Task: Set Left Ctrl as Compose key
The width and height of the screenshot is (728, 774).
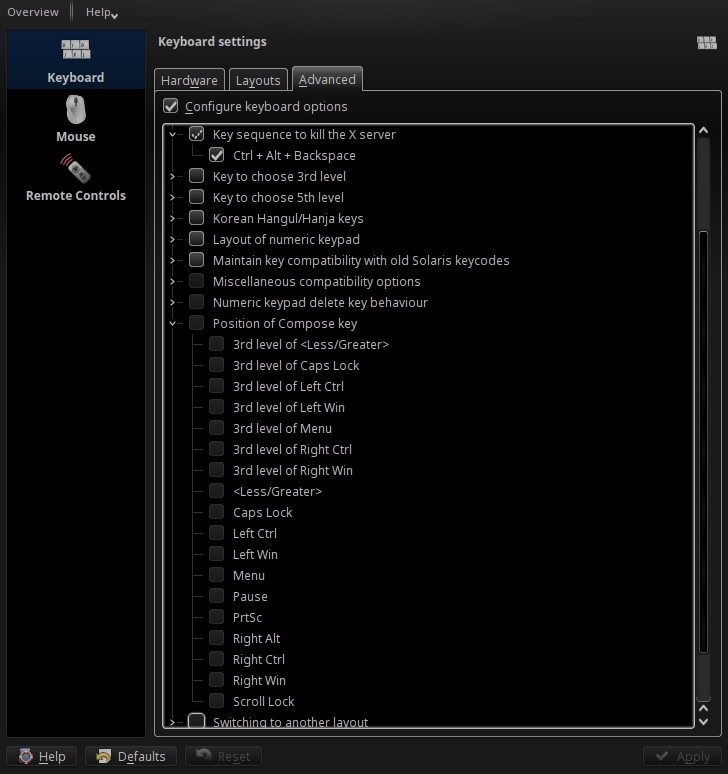Action: click(x=217, y=533)
